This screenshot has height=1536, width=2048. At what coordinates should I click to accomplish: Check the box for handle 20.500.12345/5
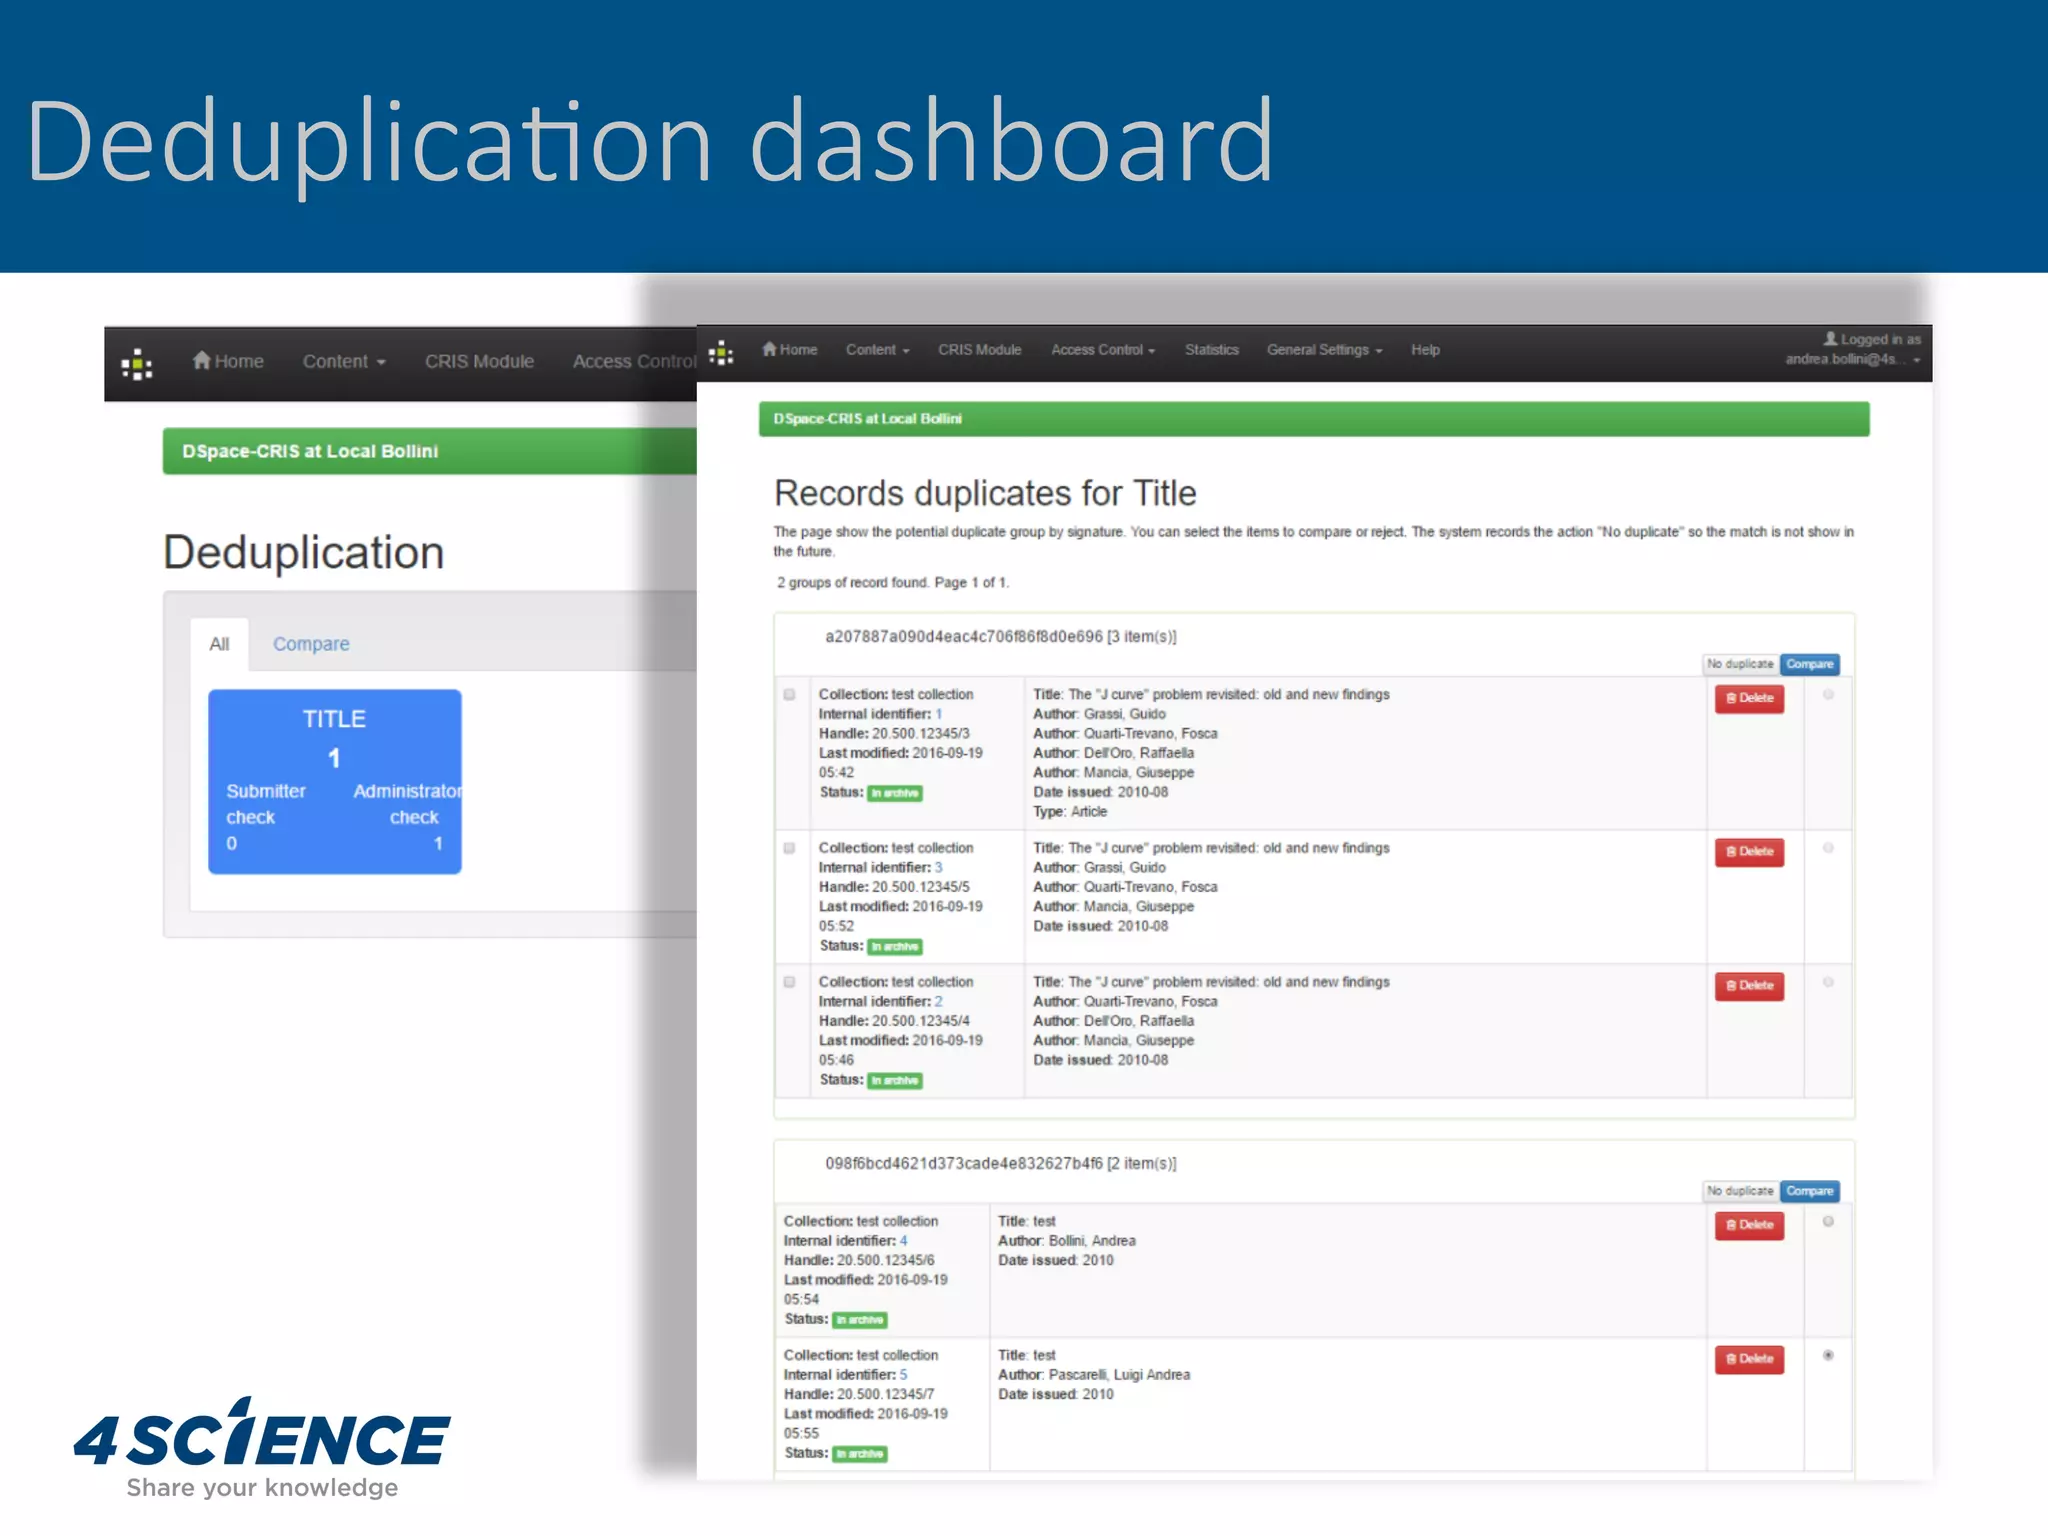[x=790, y=848]
